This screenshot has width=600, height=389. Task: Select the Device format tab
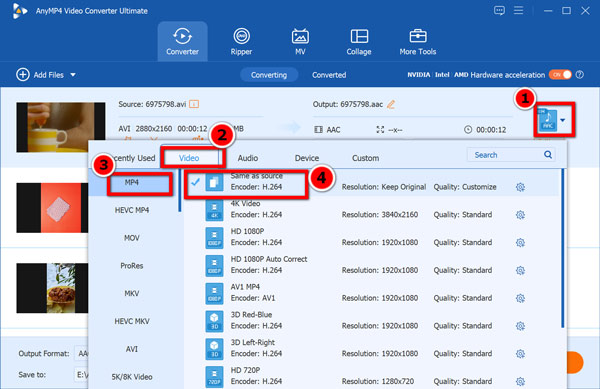(307, 158)
